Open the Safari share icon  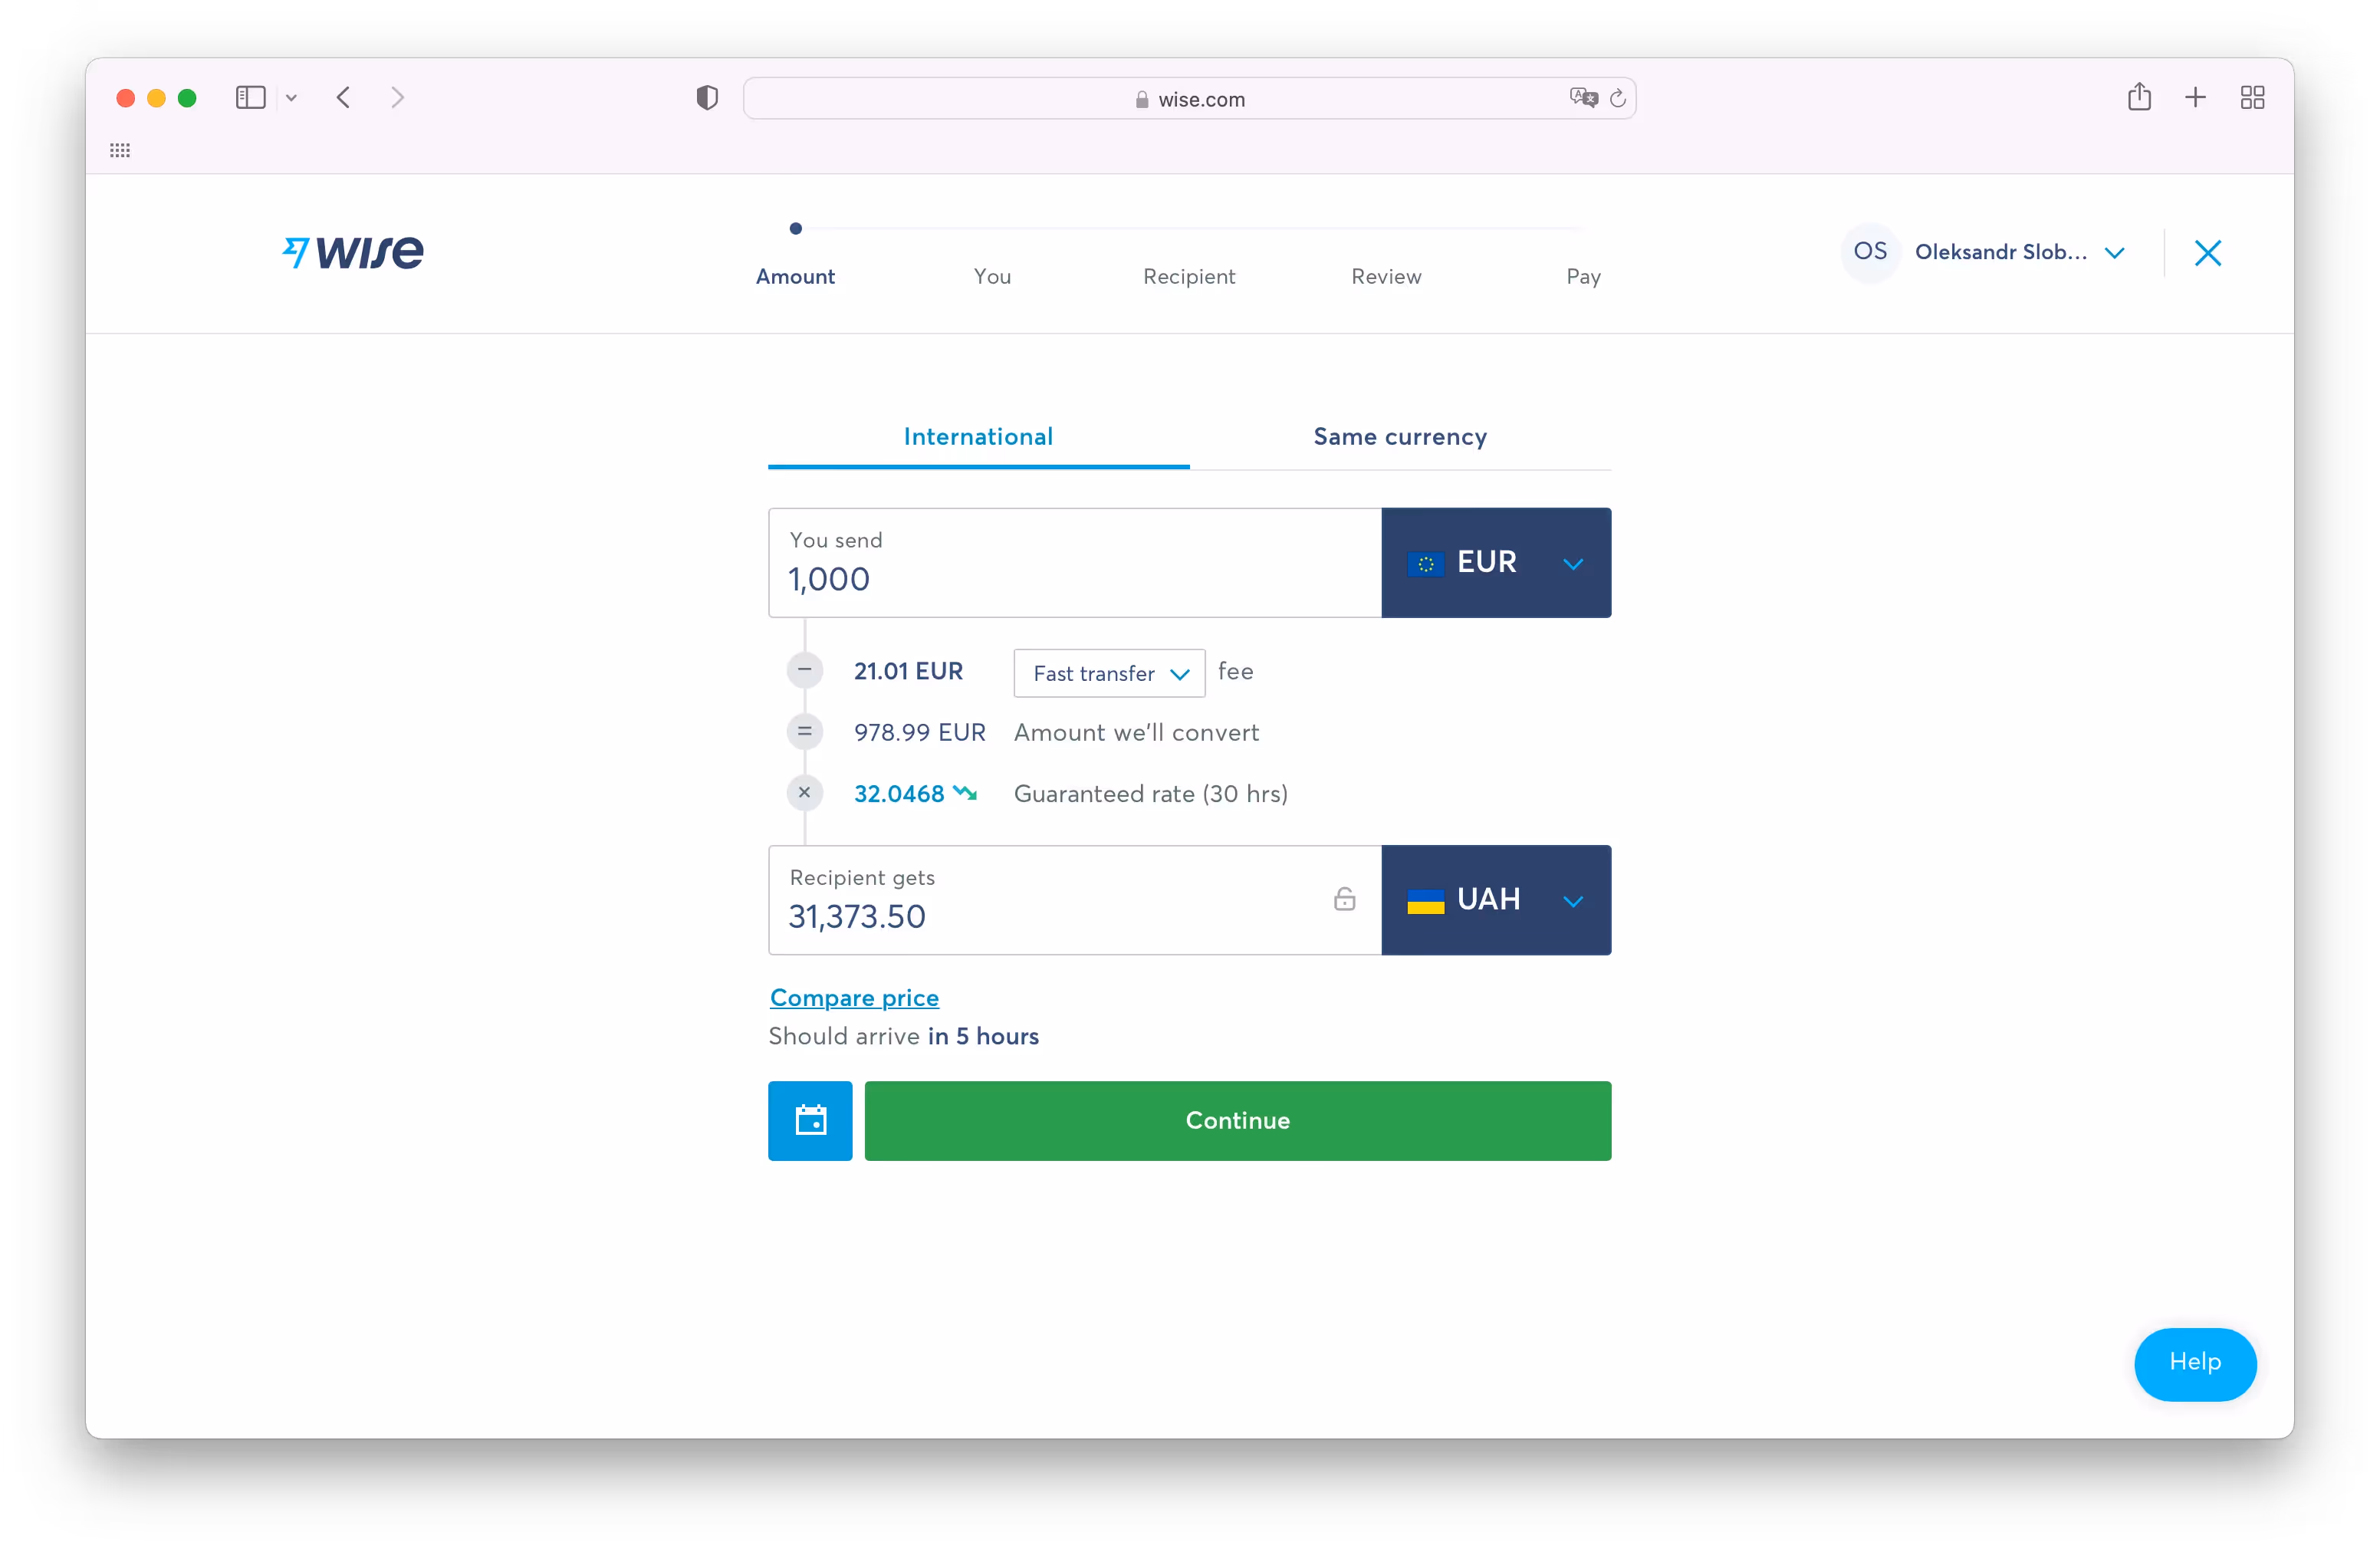point(2139,97)
